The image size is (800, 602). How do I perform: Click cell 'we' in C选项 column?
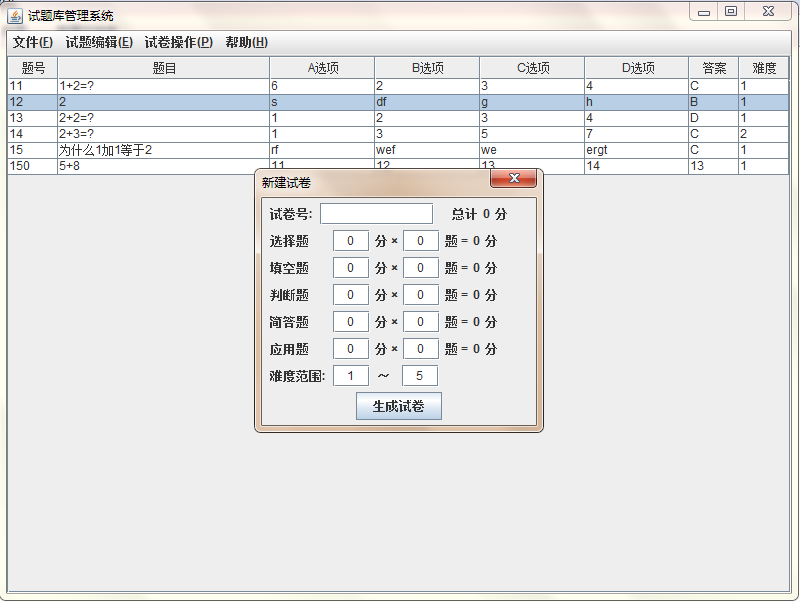pyautogui.click(x=533, y=150)
